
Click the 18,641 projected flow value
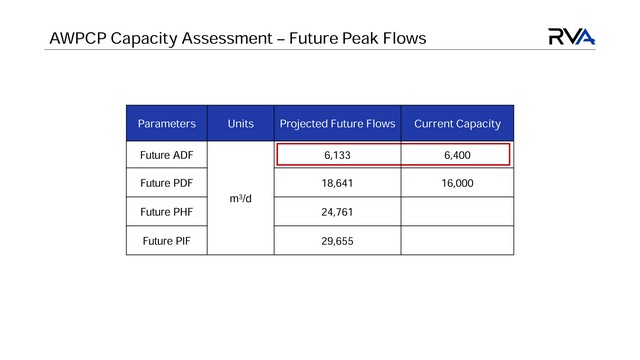click(x=337, y=183)
